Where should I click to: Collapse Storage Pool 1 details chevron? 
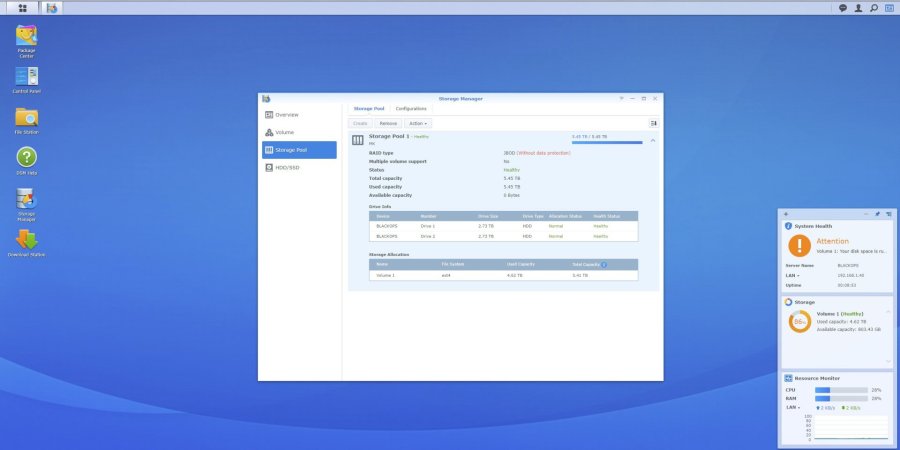(653, 141)
